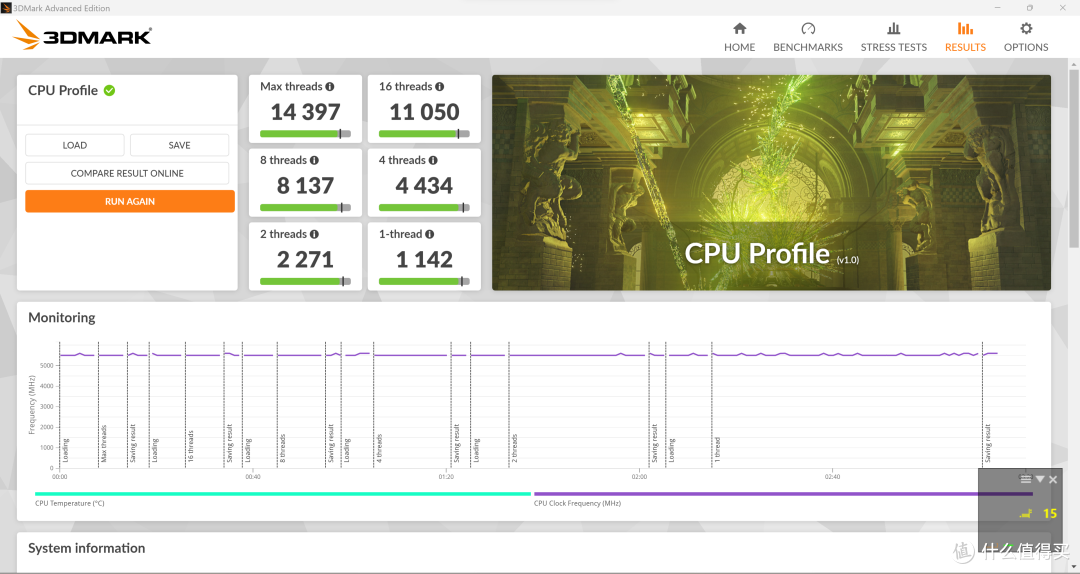The height and width of the screenshot is (574, 1080).
Task: Switch to the STRESS TESTS tab
Action: (893, 47)
